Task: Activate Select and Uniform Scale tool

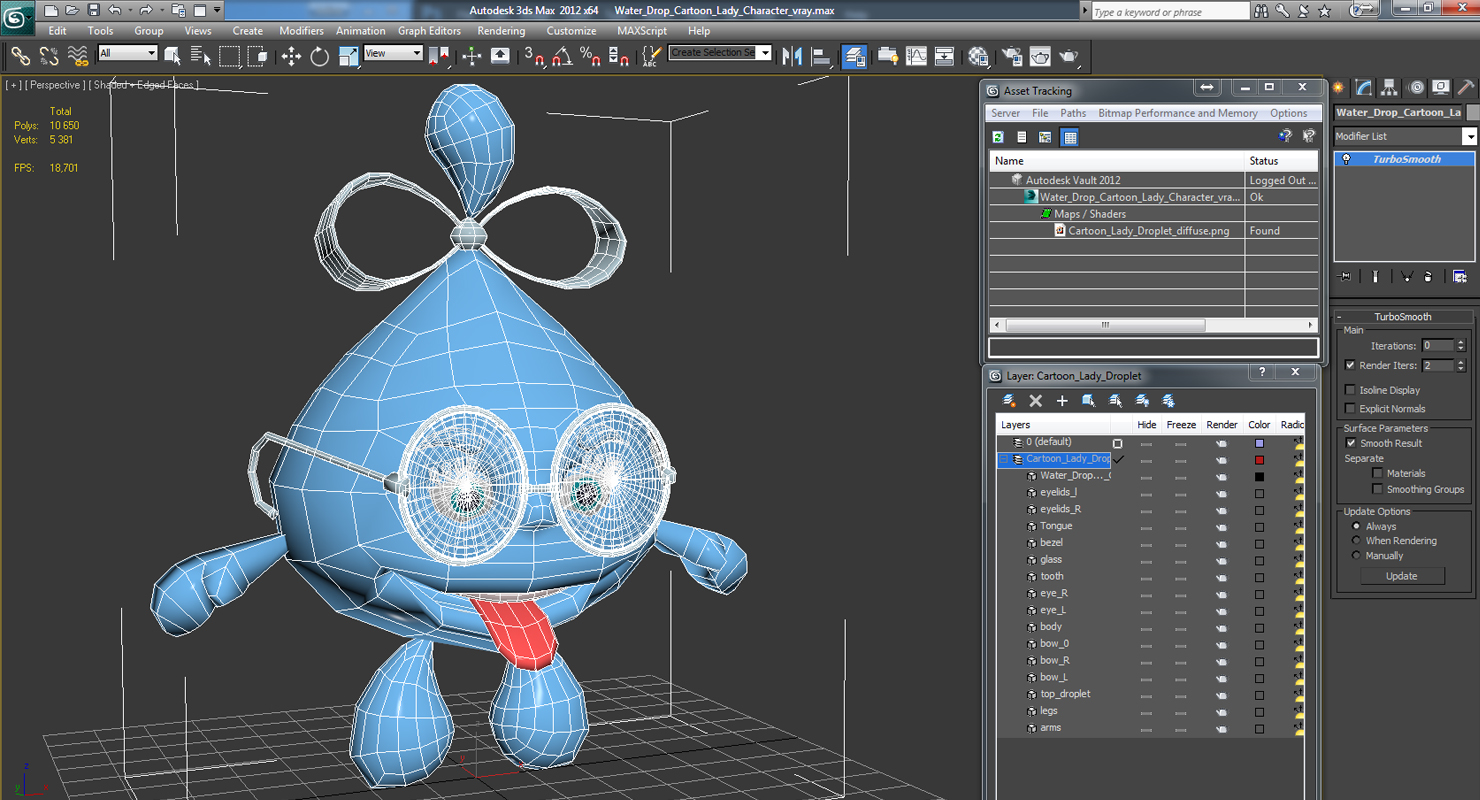Action: [x=348, y=56]
